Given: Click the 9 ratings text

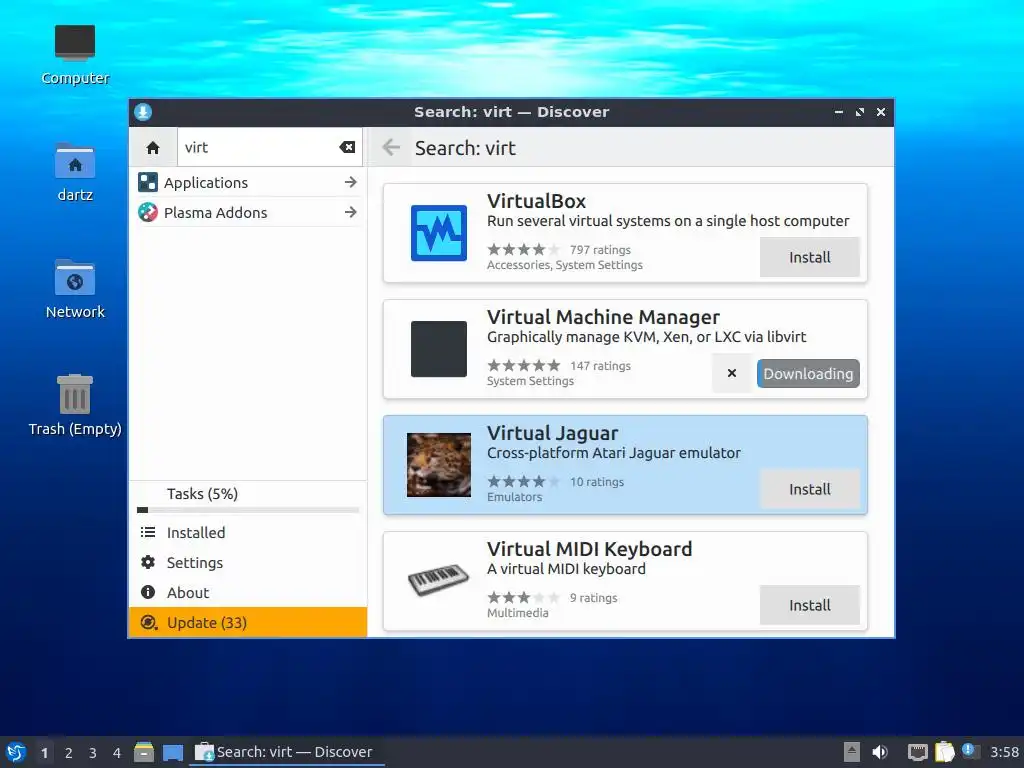Looking at the screenshot, I should coord(593,598).
